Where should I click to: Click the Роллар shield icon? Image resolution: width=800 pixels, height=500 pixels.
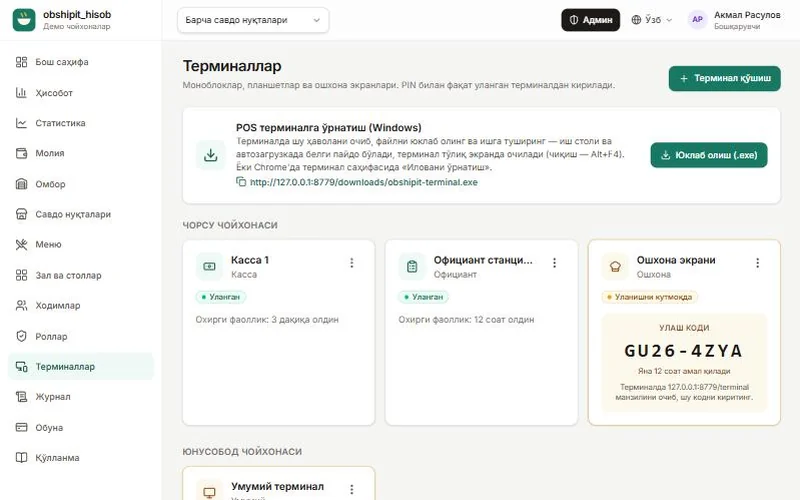pos(21,336)
